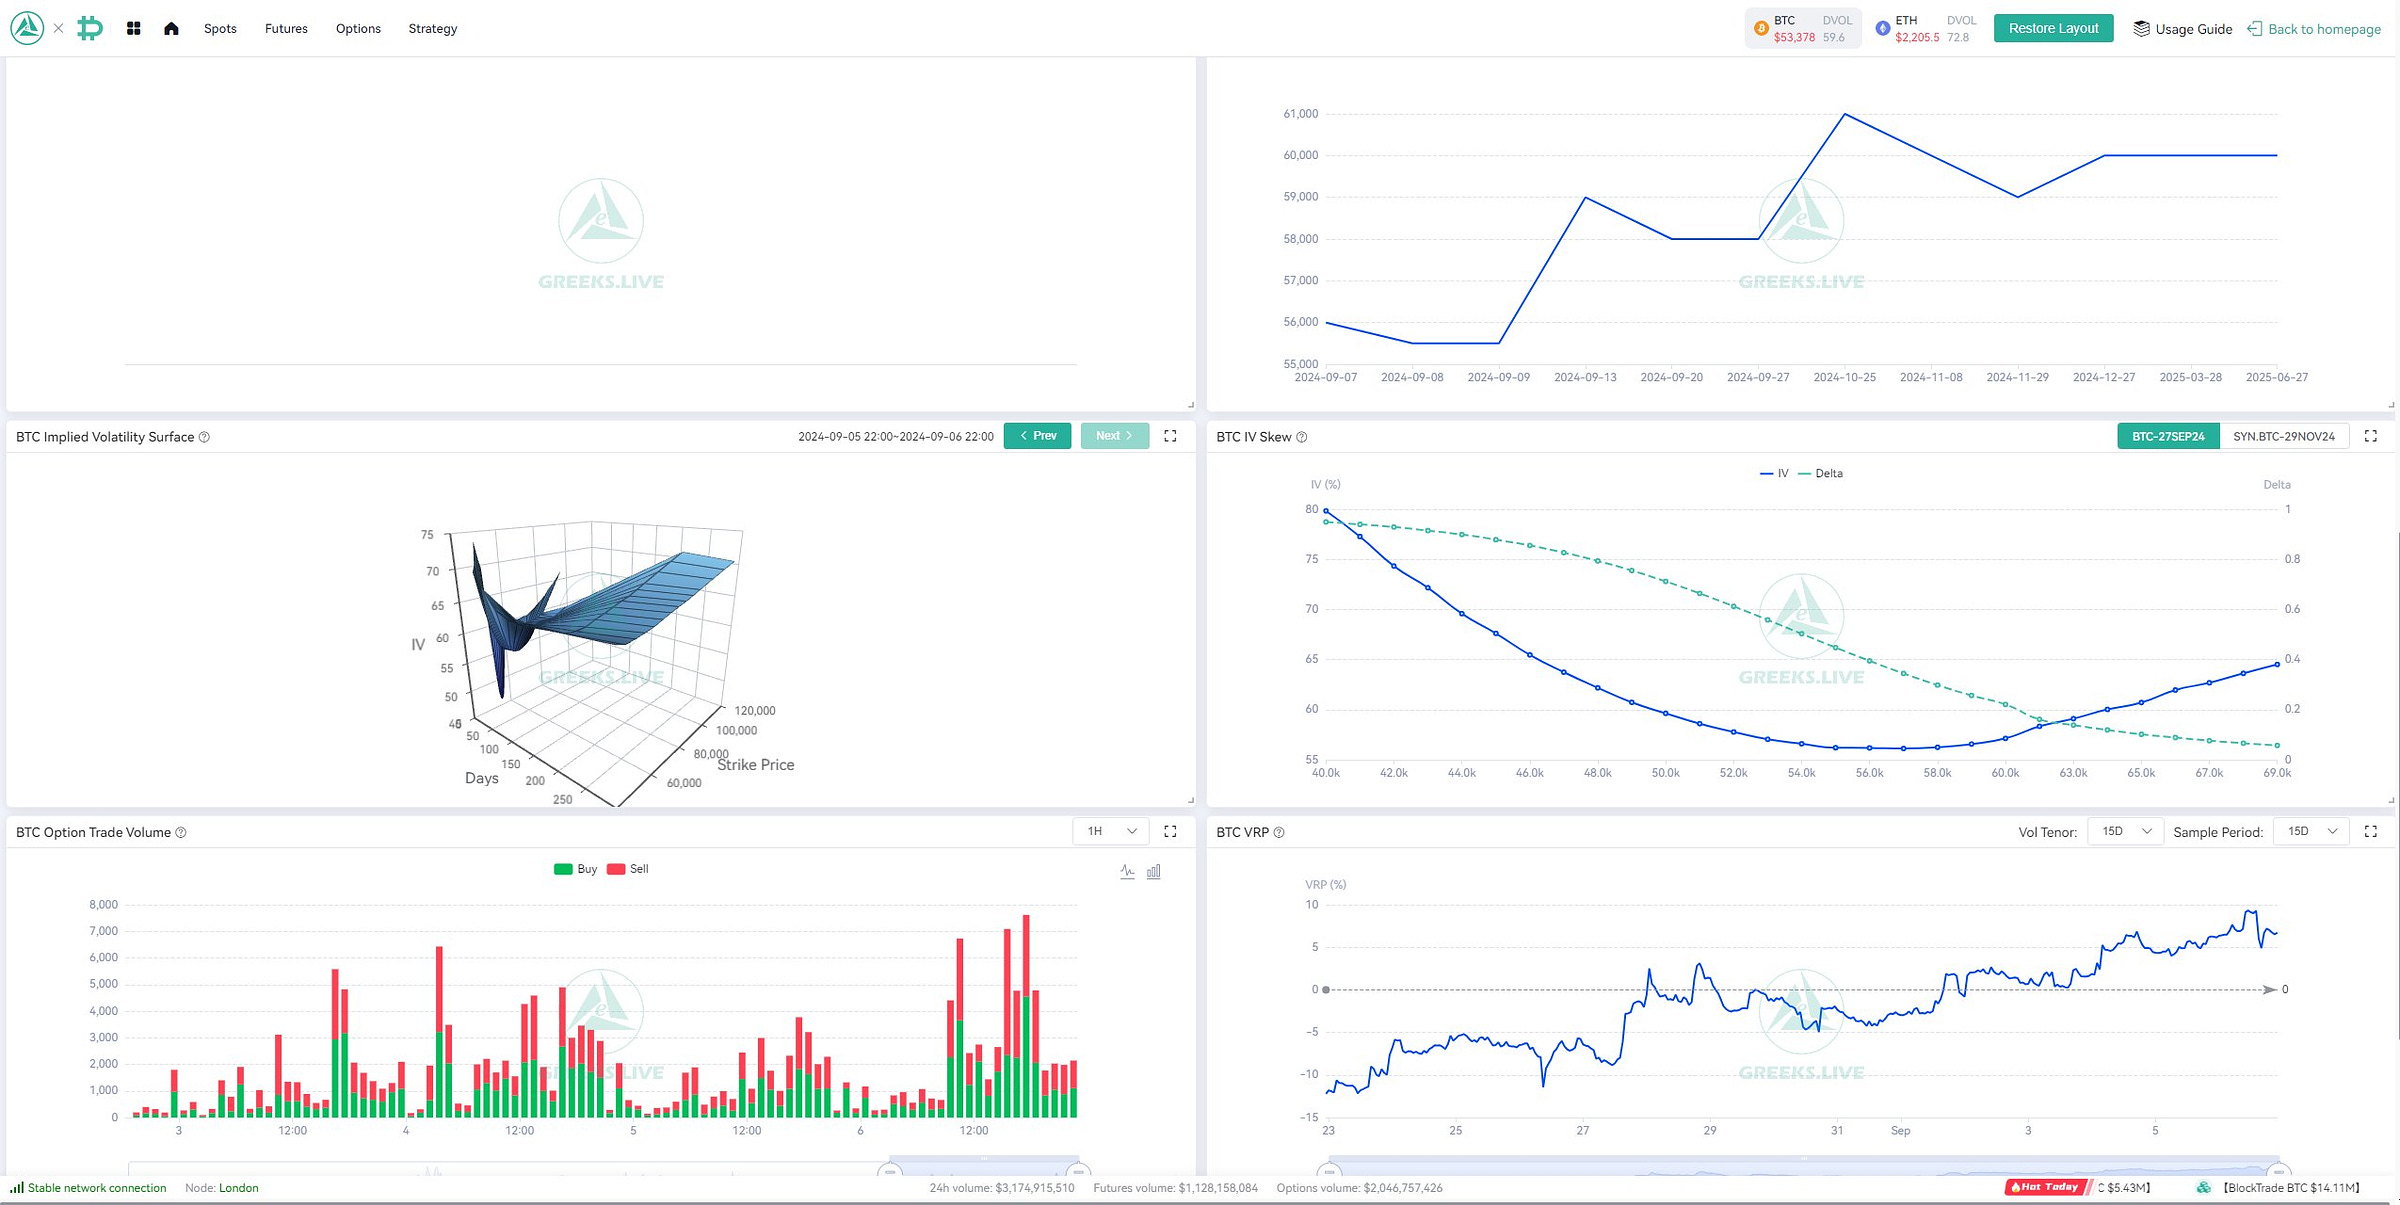
Task: Click the Next button on volatility surface
Action: point(1114,436)
